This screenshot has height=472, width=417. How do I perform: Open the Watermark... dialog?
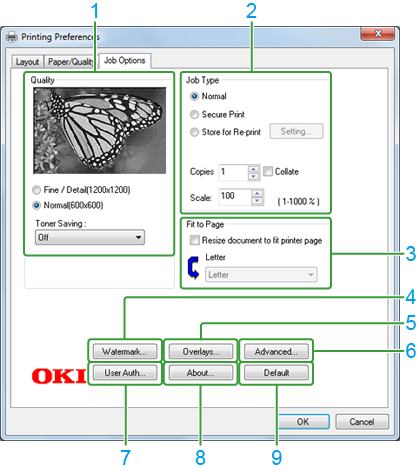click(x=125, y=351)
